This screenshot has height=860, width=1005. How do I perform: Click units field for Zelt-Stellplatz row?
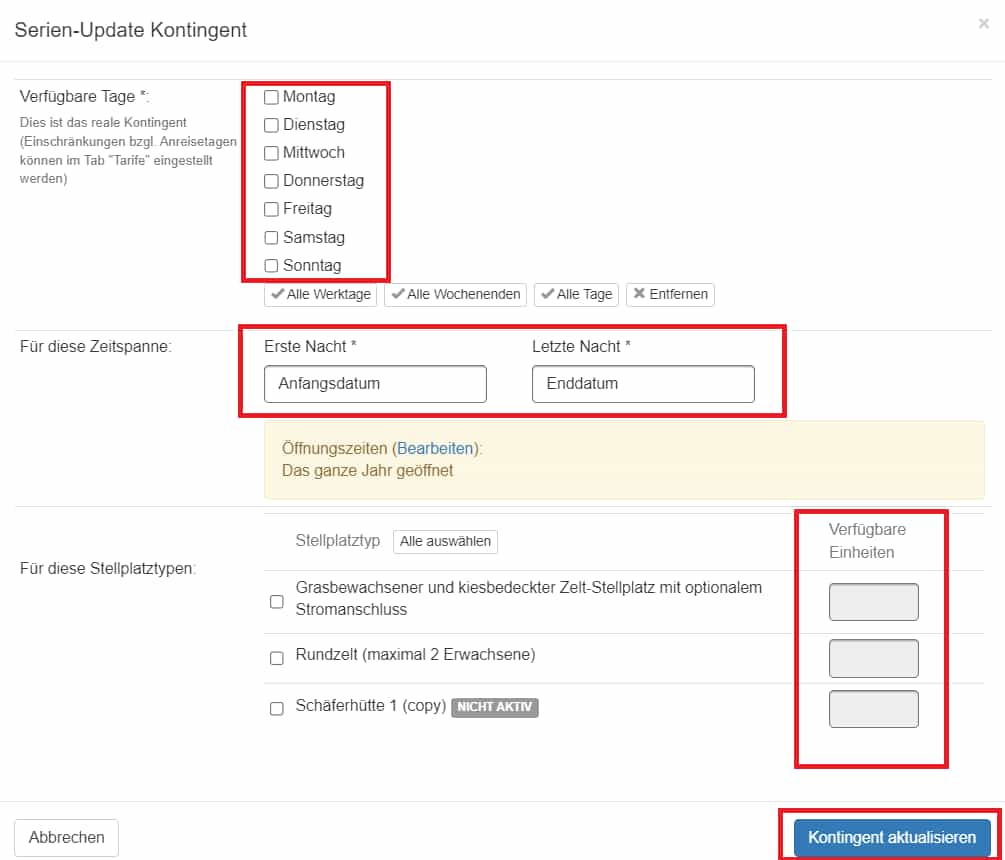click(x=874, y=602)
